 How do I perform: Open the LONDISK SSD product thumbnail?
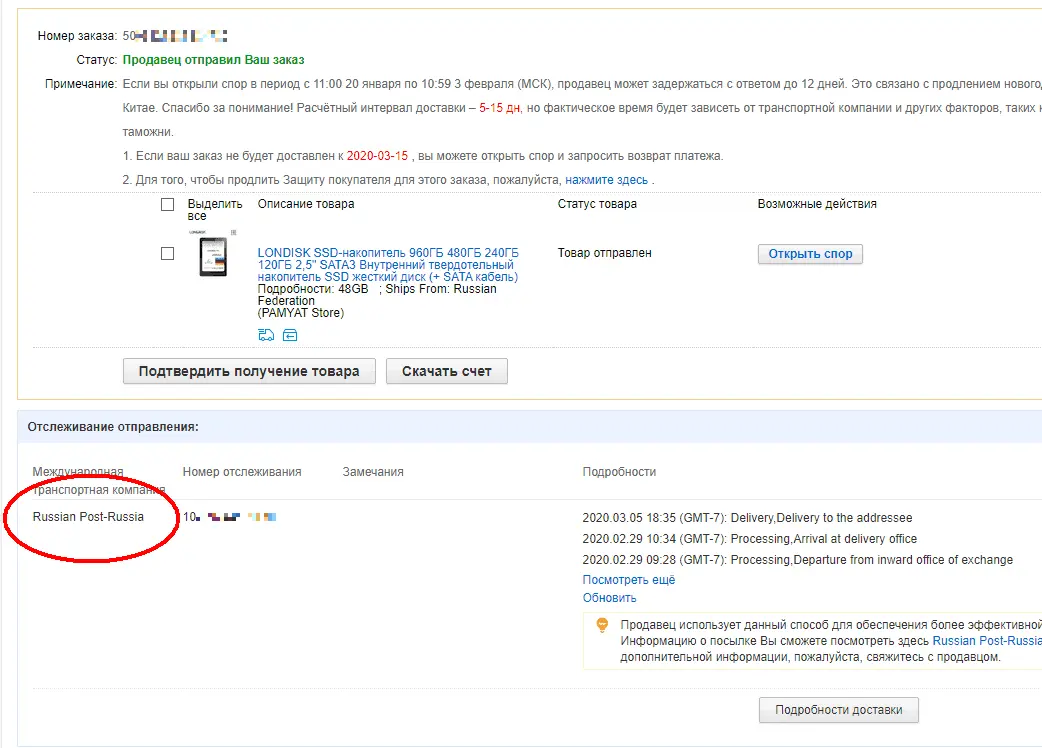point(213,253)
